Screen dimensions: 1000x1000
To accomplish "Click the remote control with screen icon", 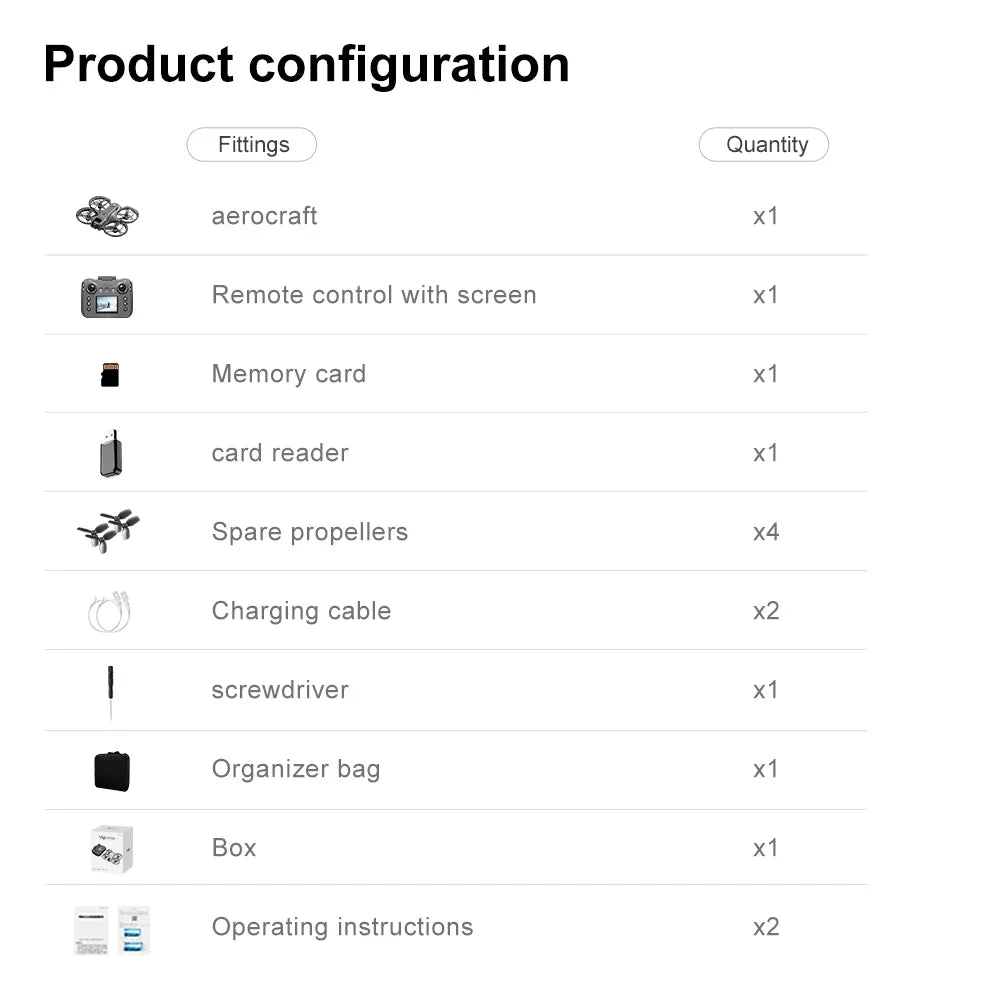I will (107, 296).
